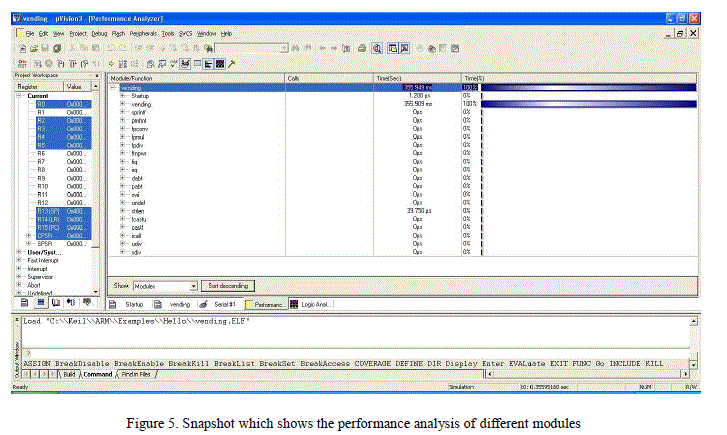Screen dimensions: 727x435
Task: Open the Peripherals menu
Action: [x=144, y=33]
